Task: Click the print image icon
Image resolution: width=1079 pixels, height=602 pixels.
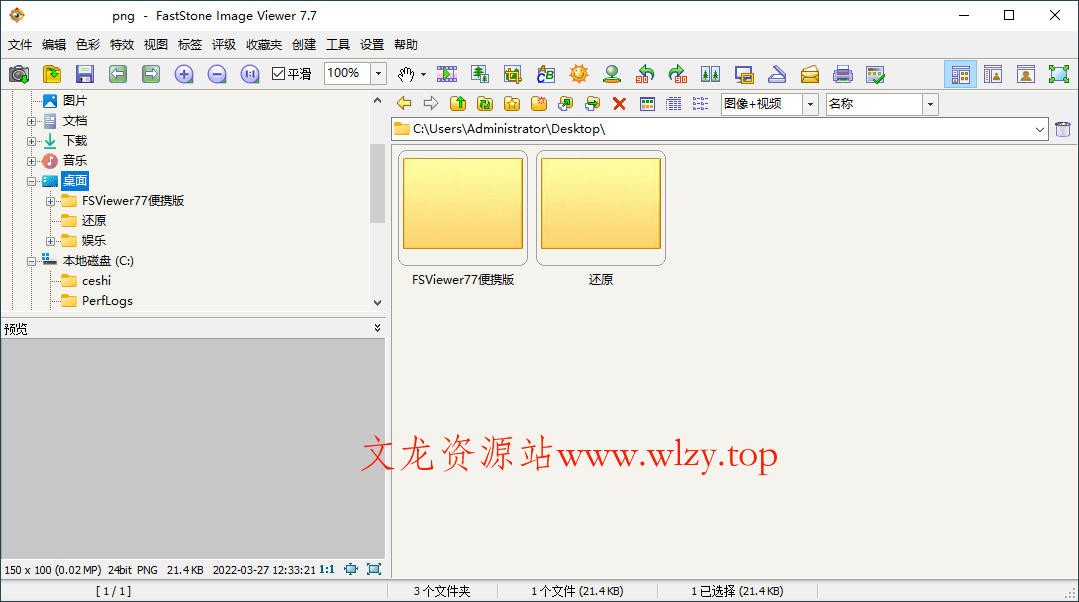Action: 843,74
